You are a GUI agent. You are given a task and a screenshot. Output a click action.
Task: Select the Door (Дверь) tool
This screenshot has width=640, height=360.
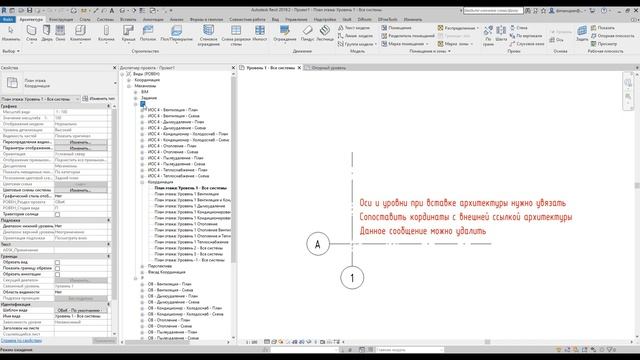click(x=47, y=33)
